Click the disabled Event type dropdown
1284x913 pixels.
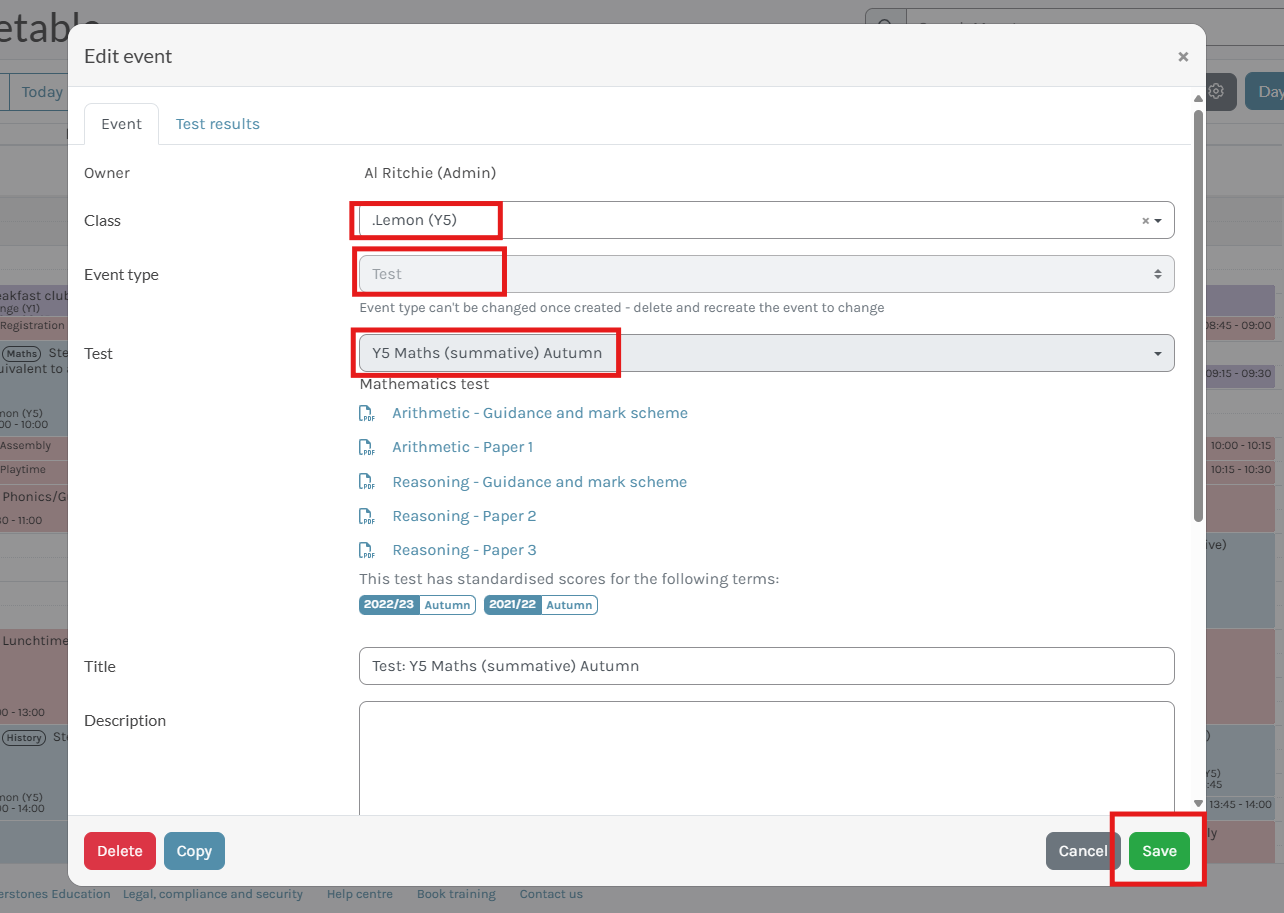pyautogui.click(x=765, y=274)
